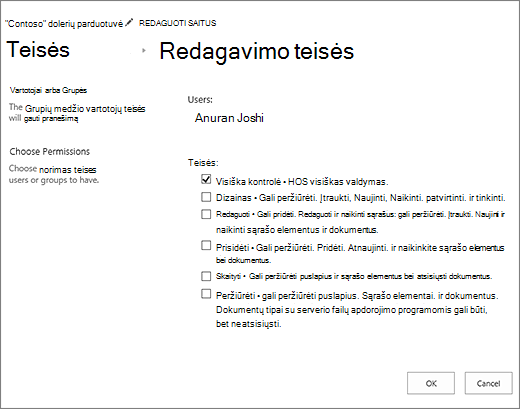Select the Skaityti permission checkbox

click(x=206, y=276)
